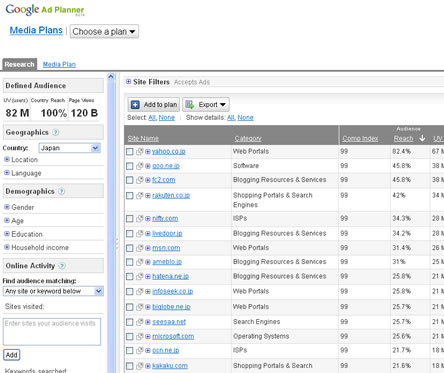
Task: Open rakuten.co.jp in new window icon
Action: pos(140,196)
